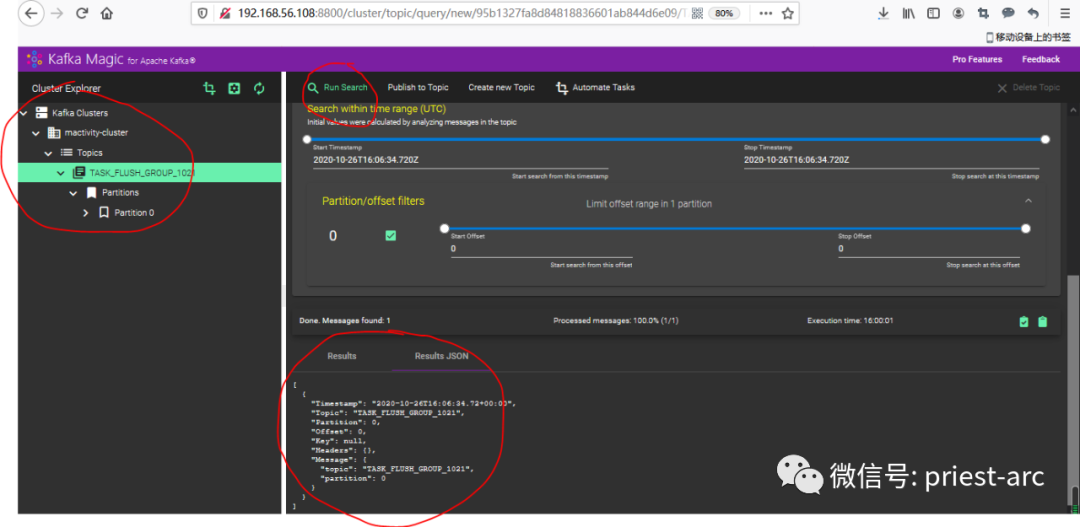Open the browser hamburger menu
The width and height of the screenshot is (1080, 527).
coord(1064,13)
